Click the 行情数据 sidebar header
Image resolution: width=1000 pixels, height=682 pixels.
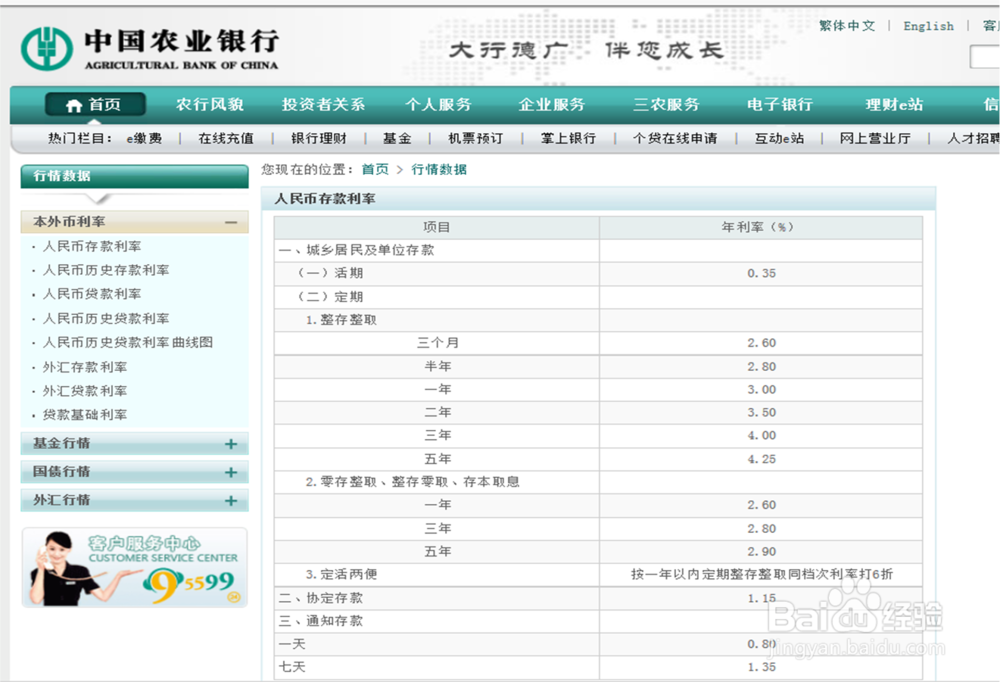point(135,176)
